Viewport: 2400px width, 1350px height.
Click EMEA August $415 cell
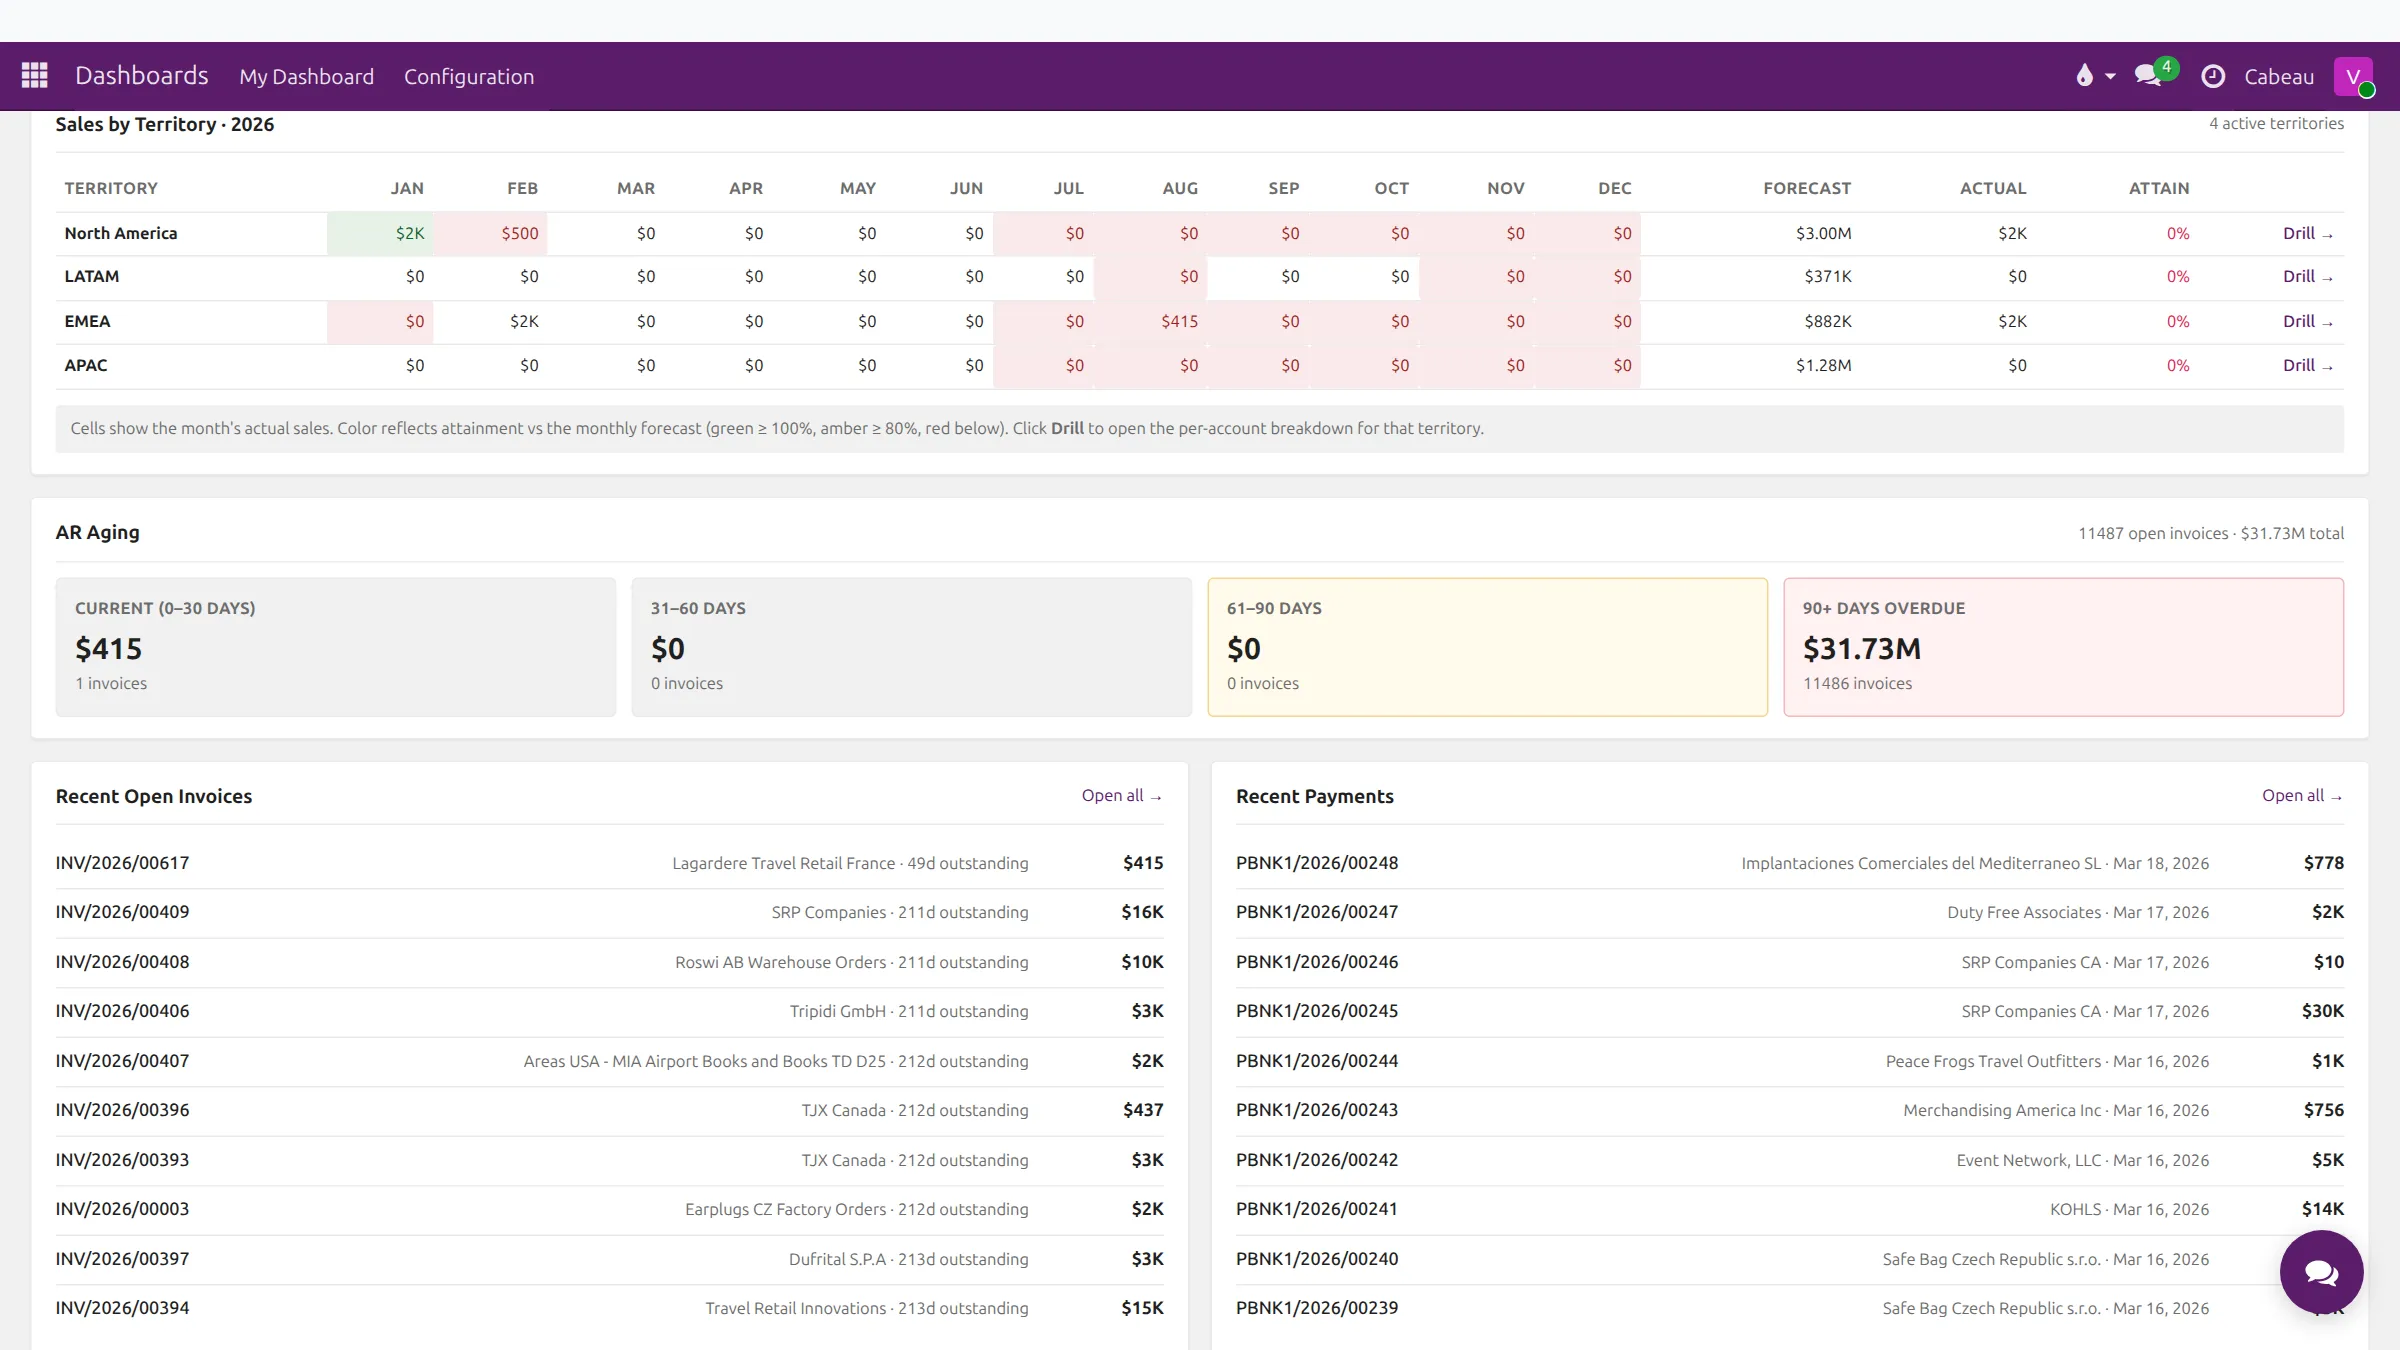click(1150, 321)
